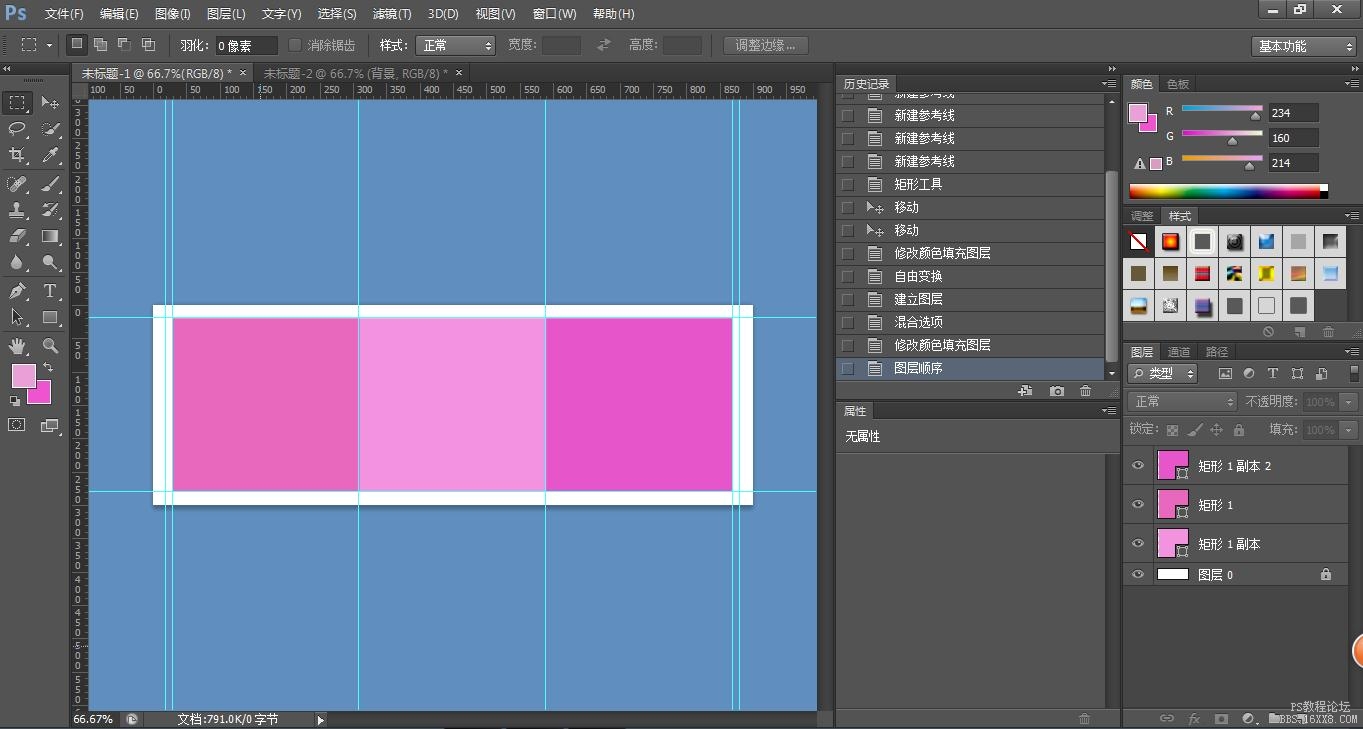Change screen mode from toolbox
This screenshot has width=1363, height=729.
tap(50, 425)
